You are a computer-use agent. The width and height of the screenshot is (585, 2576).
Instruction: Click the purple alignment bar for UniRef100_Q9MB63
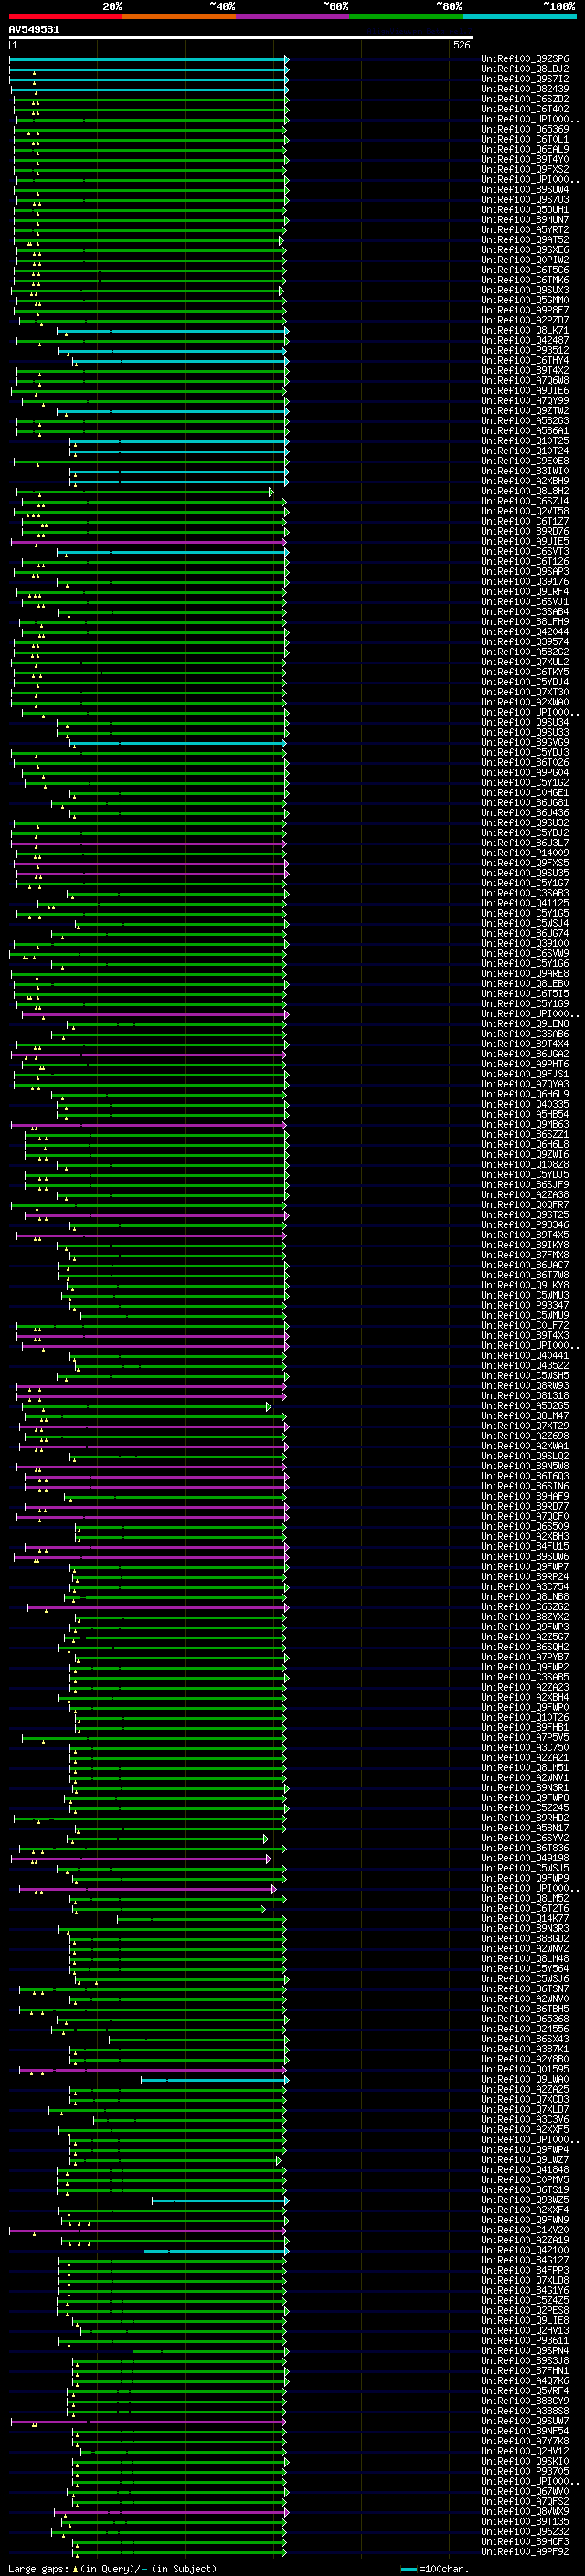tap(150, 1124)
